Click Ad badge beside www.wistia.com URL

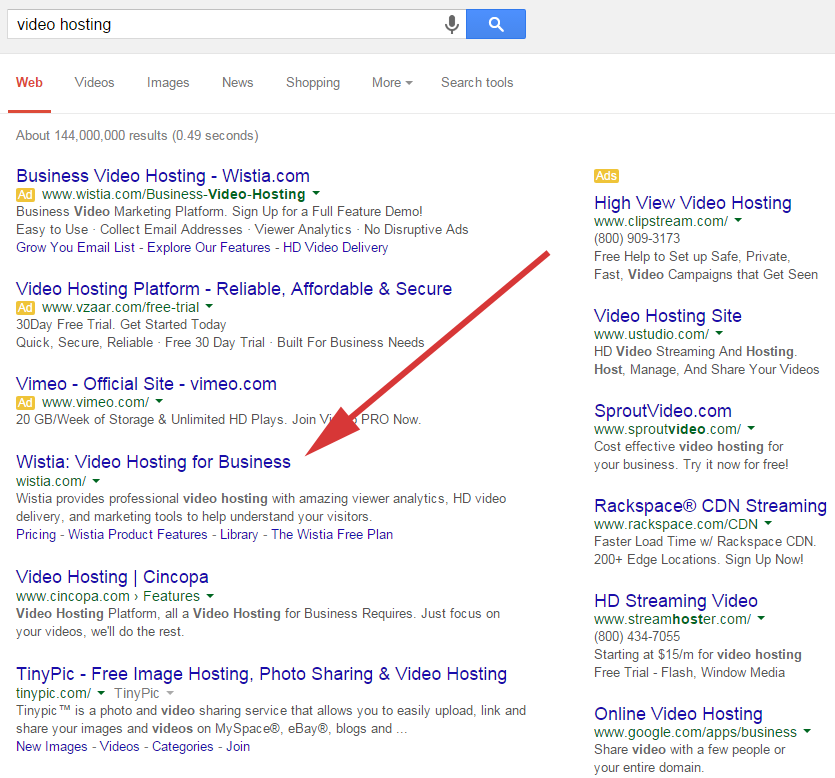tap(25, 194)
